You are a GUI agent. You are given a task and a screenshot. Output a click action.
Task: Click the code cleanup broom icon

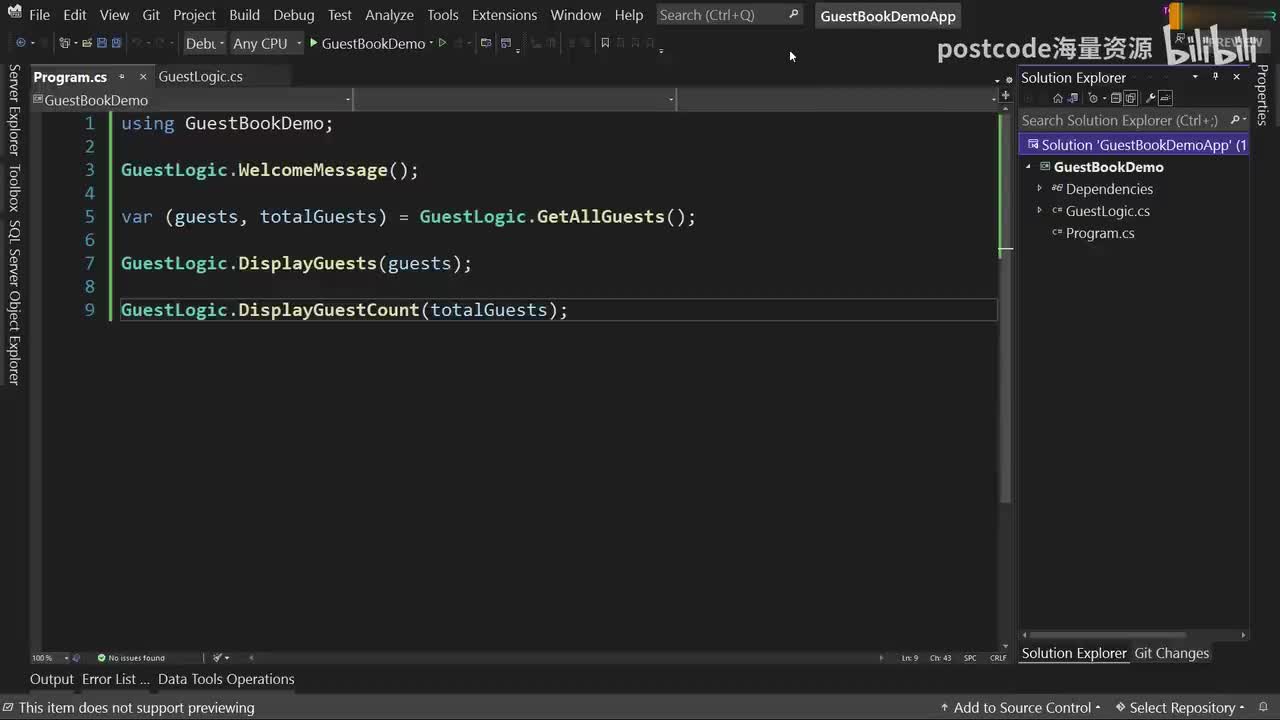click(x=217, y=657)
